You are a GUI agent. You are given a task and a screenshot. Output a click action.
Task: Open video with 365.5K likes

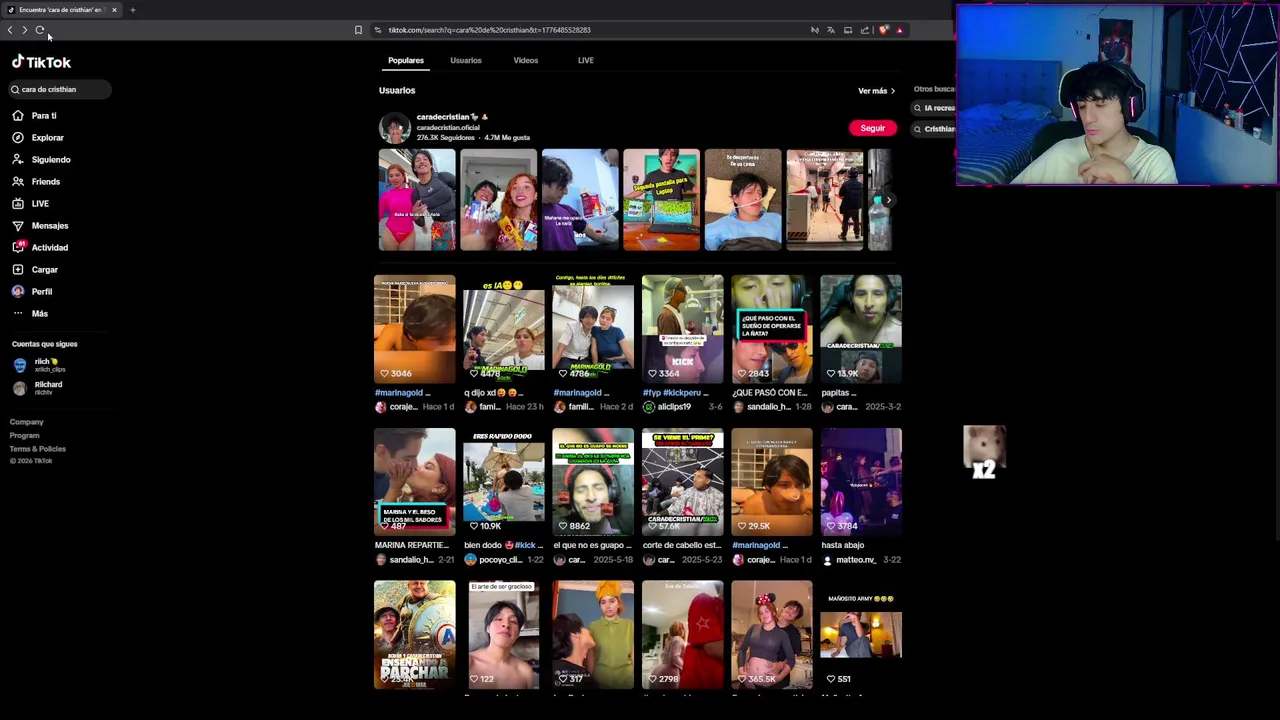772,635
